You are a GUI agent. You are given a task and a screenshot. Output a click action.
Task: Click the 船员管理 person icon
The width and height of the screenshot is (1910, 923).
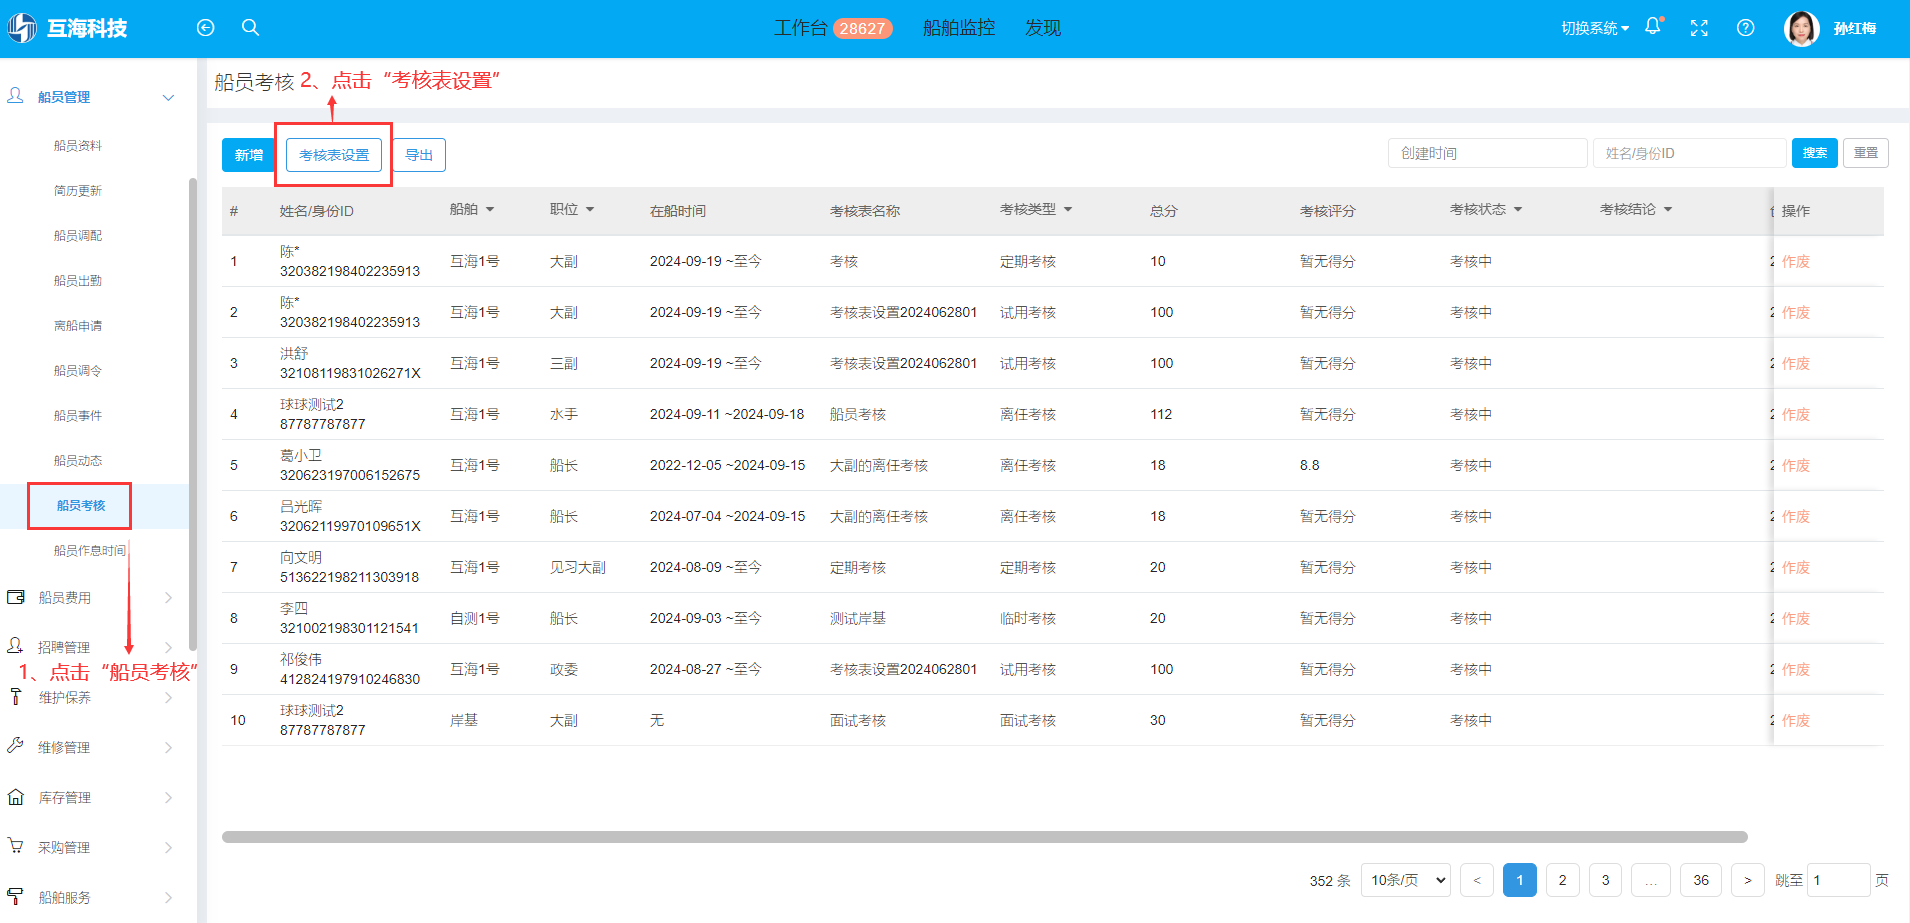(x=16, y=96)
